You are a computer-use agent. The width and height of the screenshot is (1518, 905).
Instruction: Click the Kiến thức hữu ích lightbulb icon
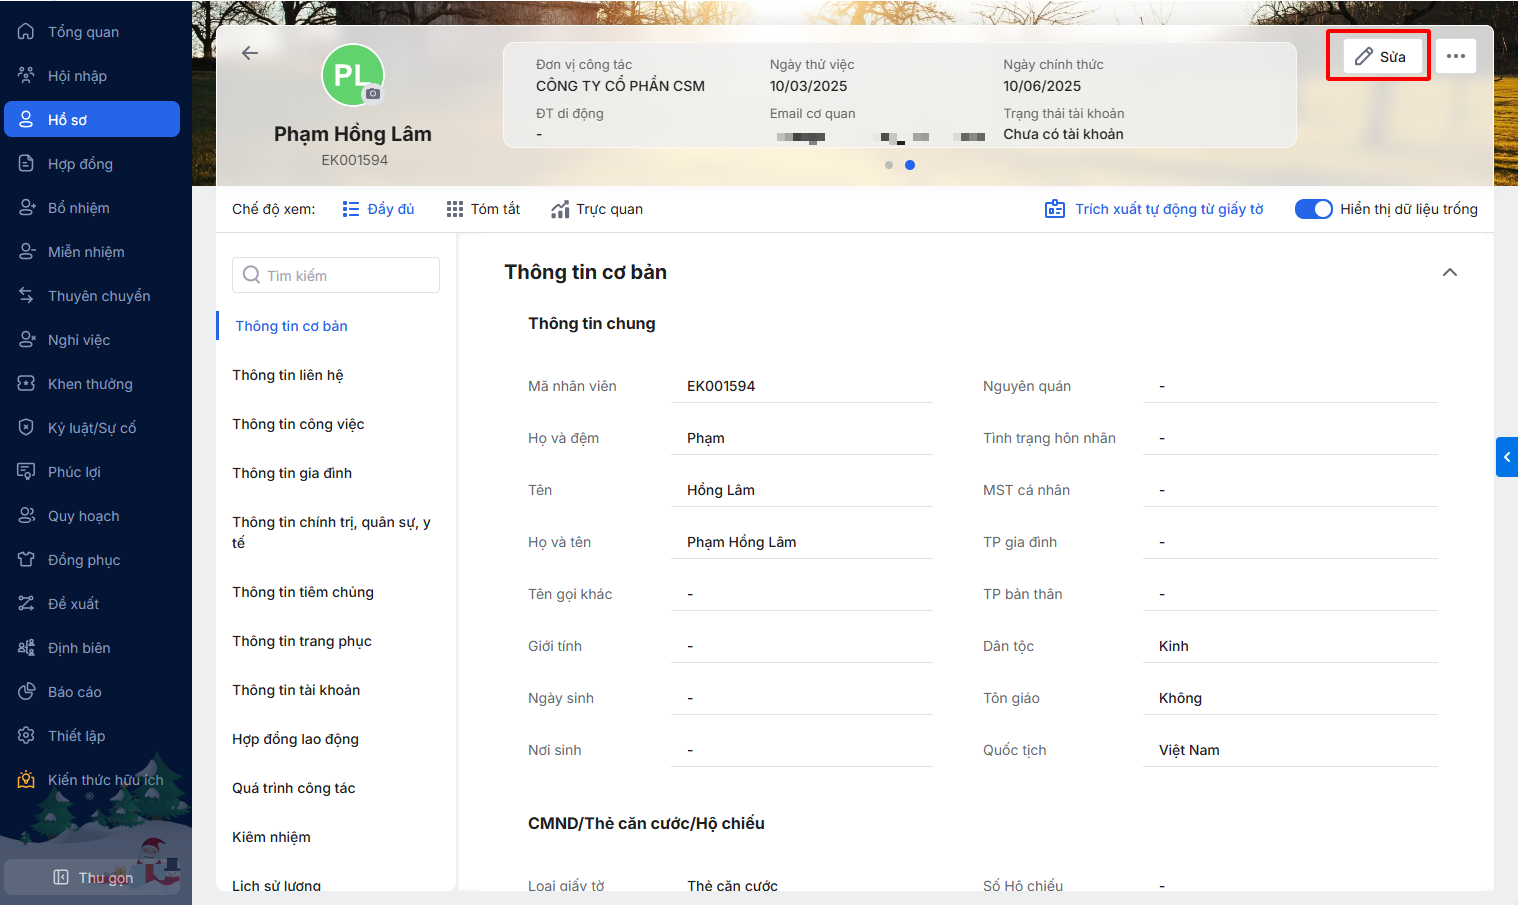pyautogui.click(x=26, y=780)
